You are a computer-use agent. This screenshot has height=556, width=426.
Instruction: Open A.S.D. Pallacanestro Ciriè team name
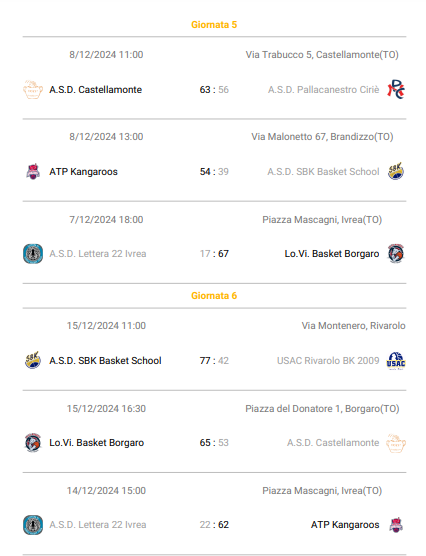pos(323,90)
